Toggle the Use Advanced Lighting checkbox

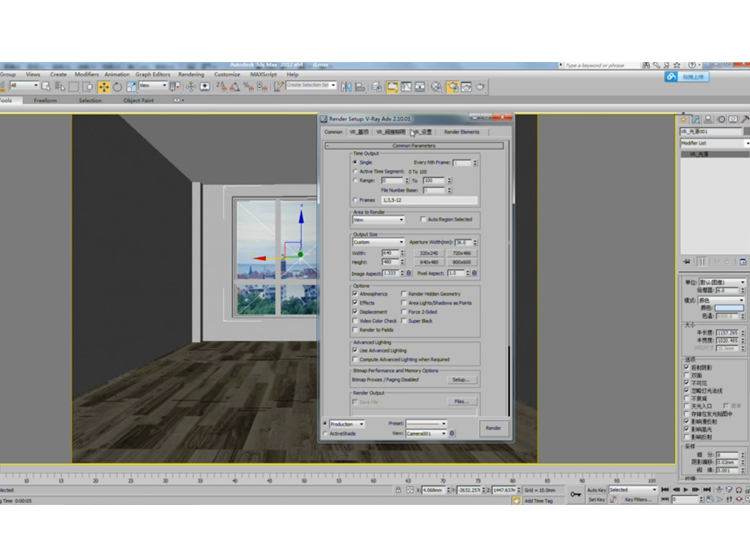pos(355,350)
